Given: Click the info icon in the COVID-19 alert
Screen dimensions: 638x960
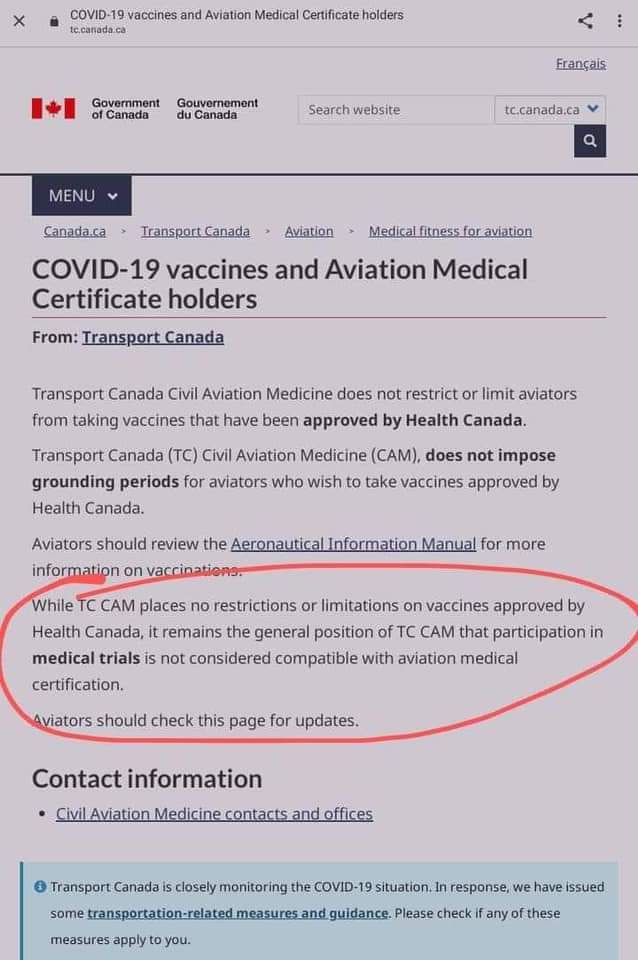Looking at the screenshot, I should coord(40,887).
